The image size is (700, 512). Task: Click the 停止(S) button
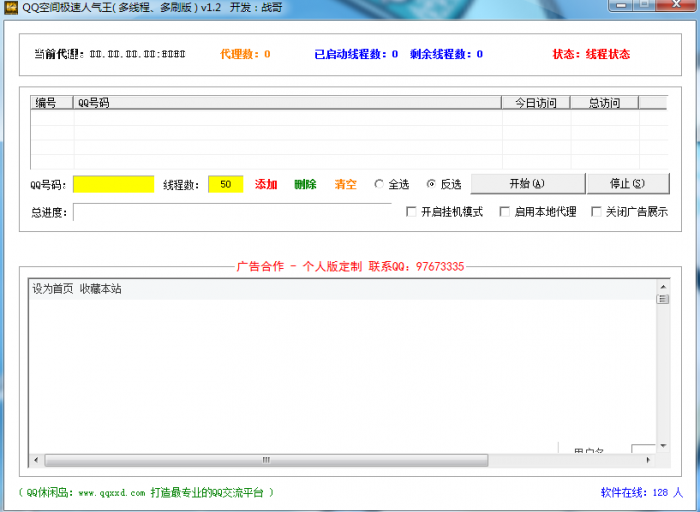628,184
